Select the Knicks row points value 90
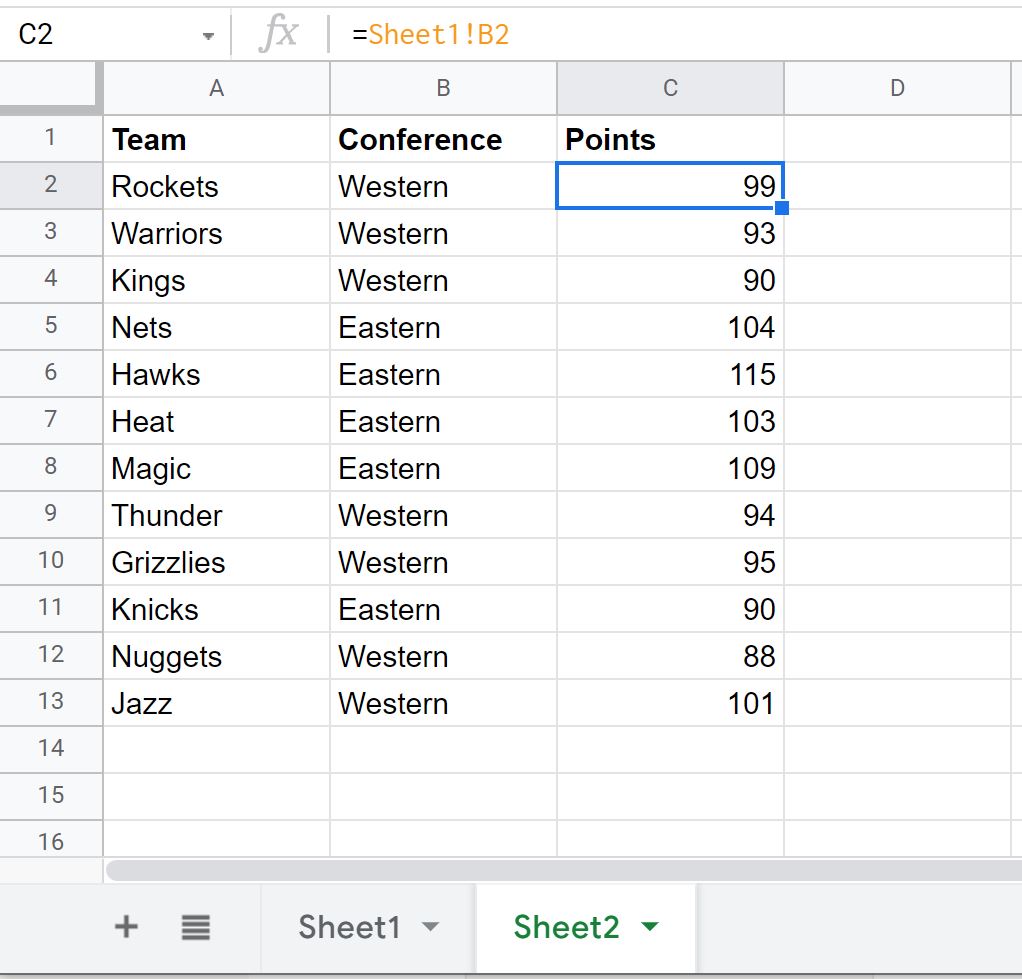The image size is (1022, 979). 670,609
